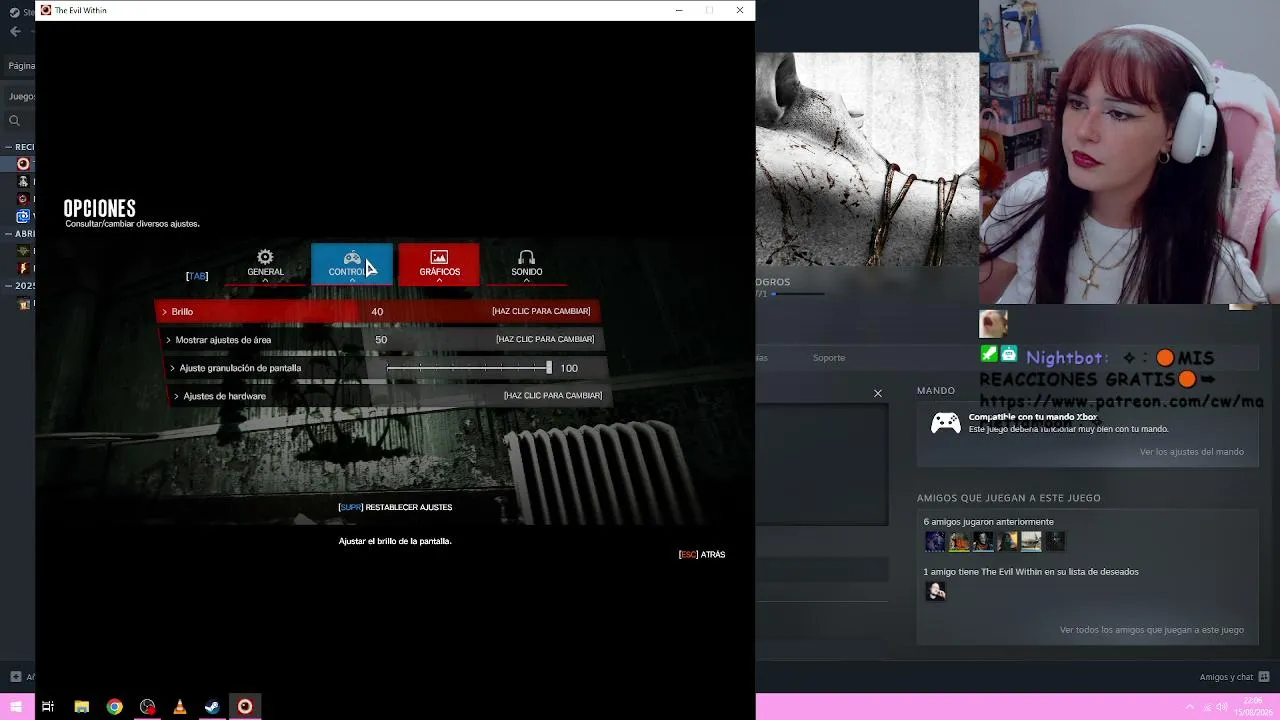Click HAZ CLIC PARA CAMBIAR for Mostrar ajustes

click(545, 339)
